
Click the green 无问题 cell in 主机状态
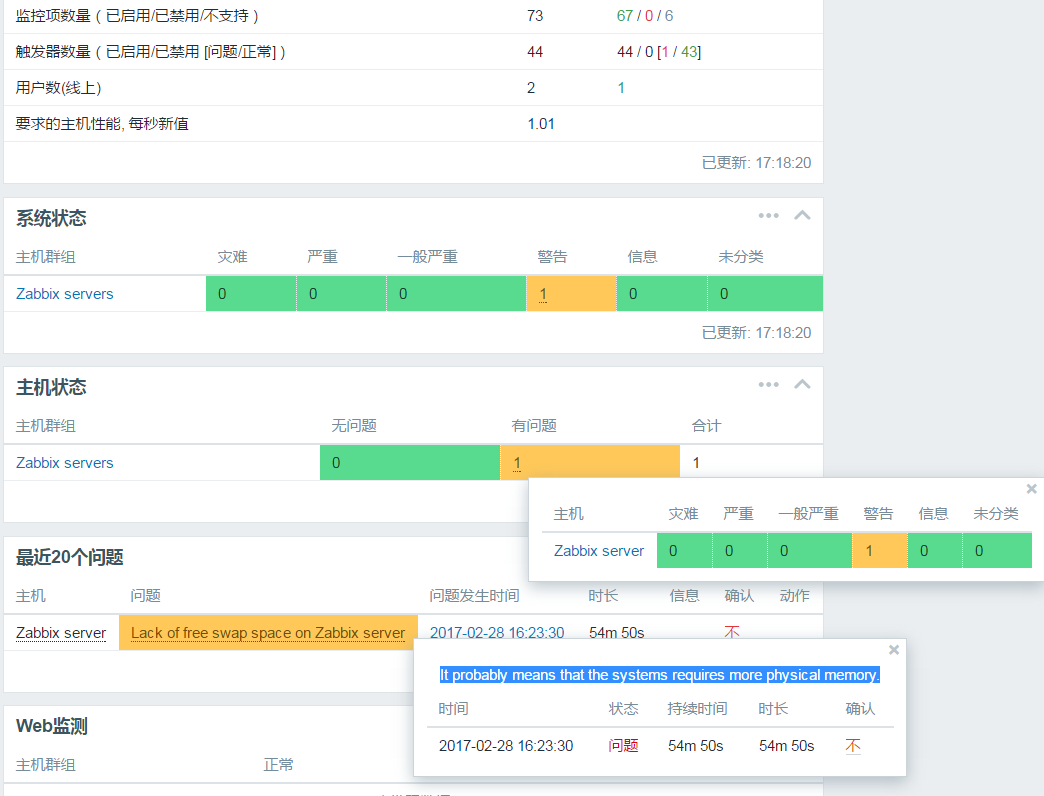tap(409, 463)
